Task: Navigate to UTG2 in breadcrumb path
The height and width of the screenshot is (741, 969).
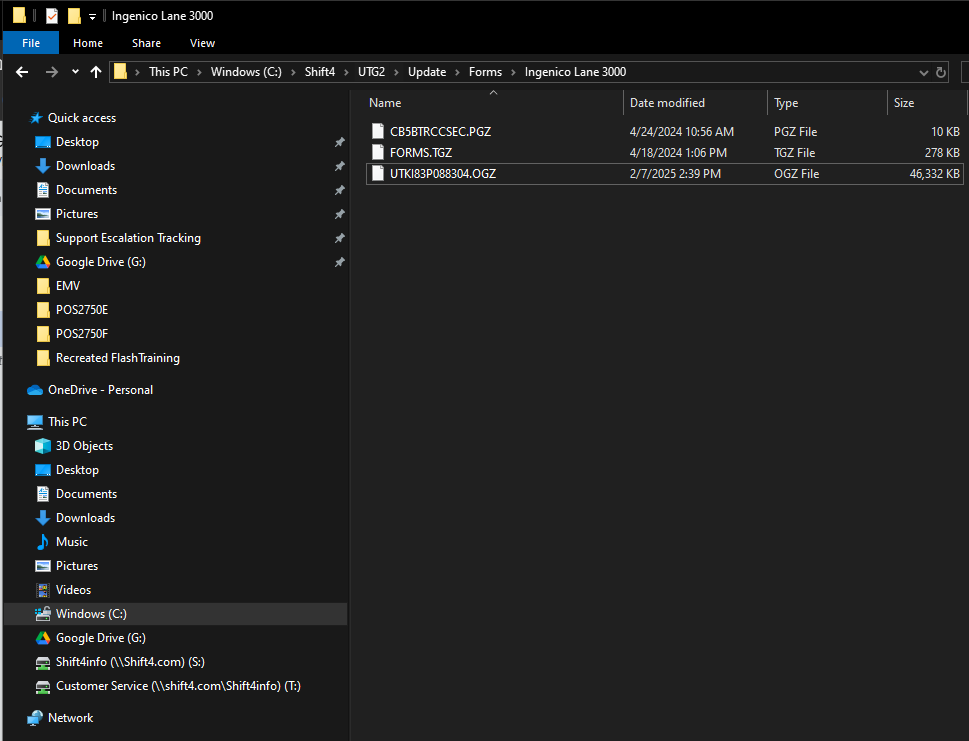Action: [x=371, y=72]
